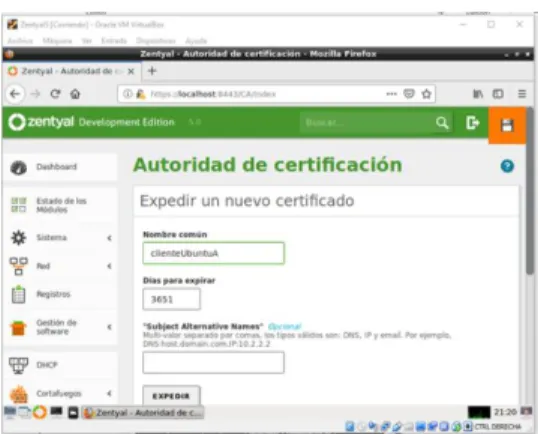Image resolution: width=538 pixels, height=434 pixels.
Task: Open the Firefox library icon
Action: point(478,94)
